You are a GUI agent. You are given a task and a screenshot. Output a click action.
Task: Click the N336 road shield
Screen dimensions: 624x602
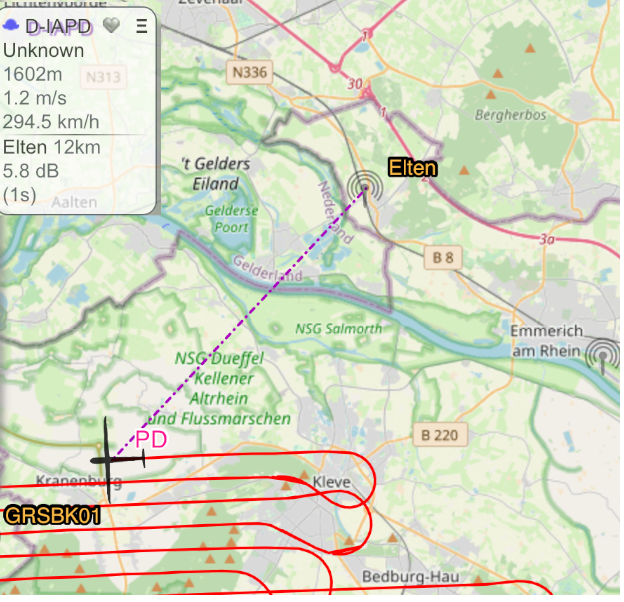click(x=250, y=72)
